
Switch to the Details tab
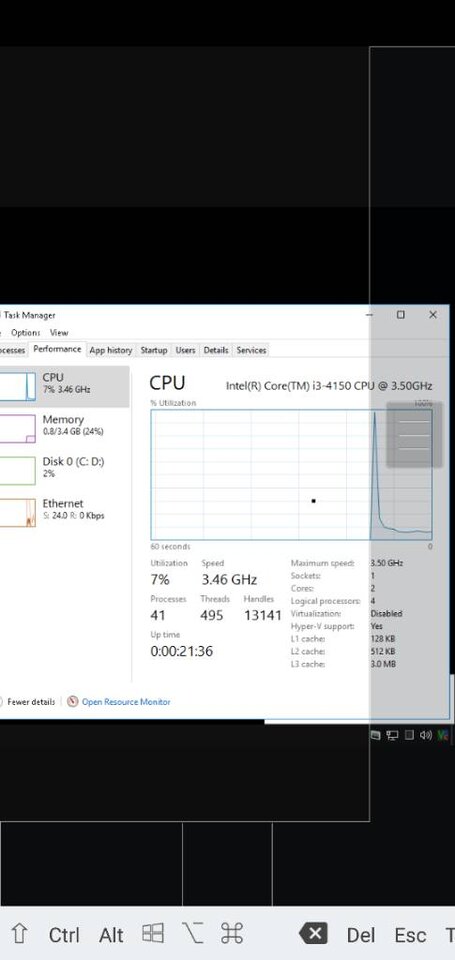(216, 350)
